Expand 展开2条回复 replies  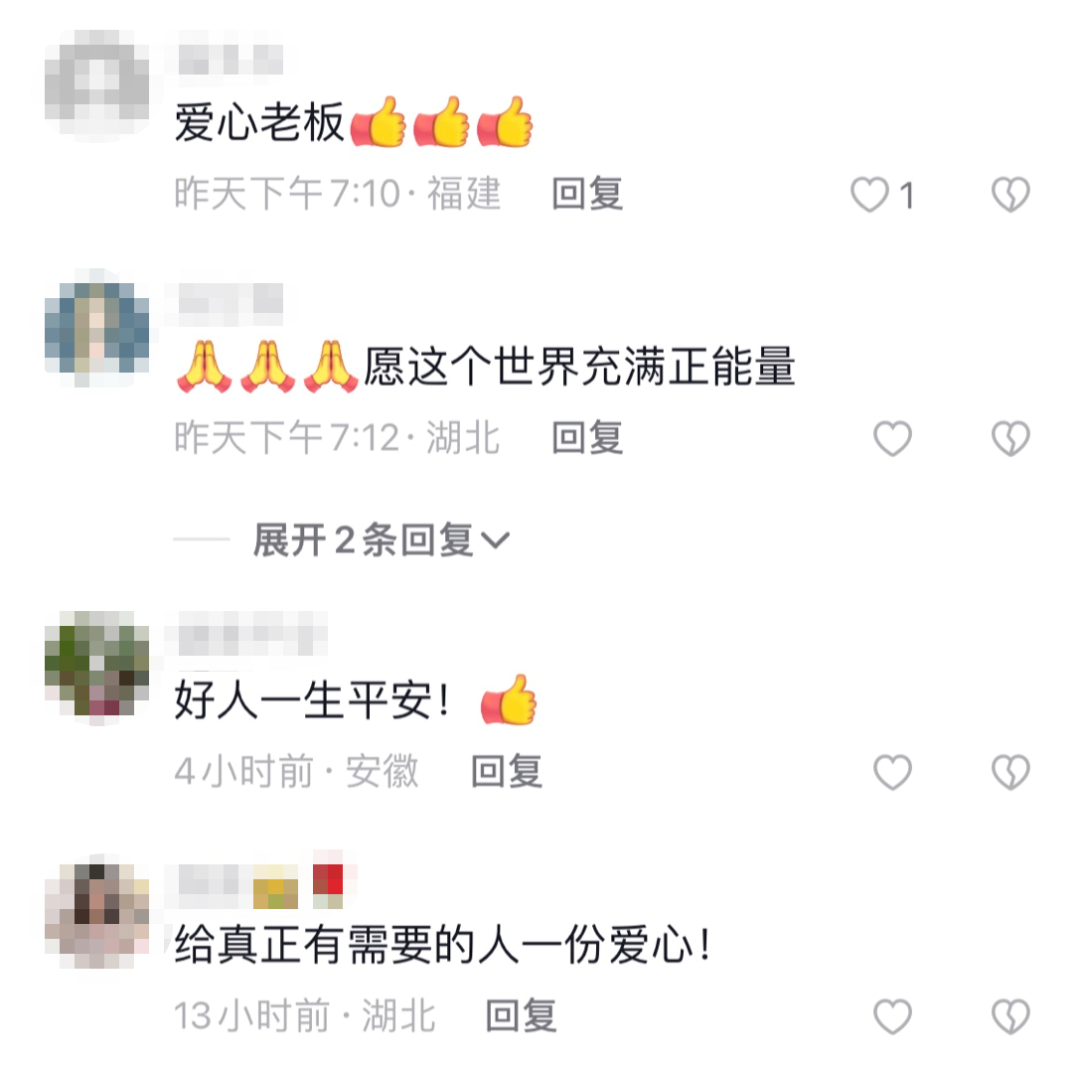[x=381, y=539]
